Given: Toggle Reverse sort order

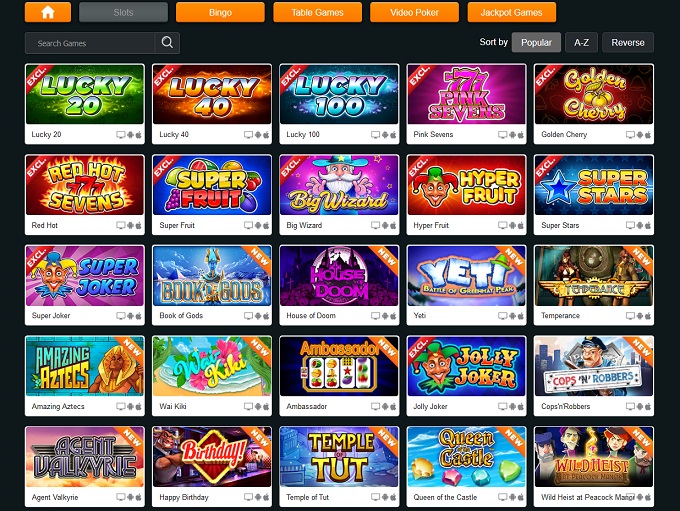Looking at the screenshot, I should pos(628,43).
